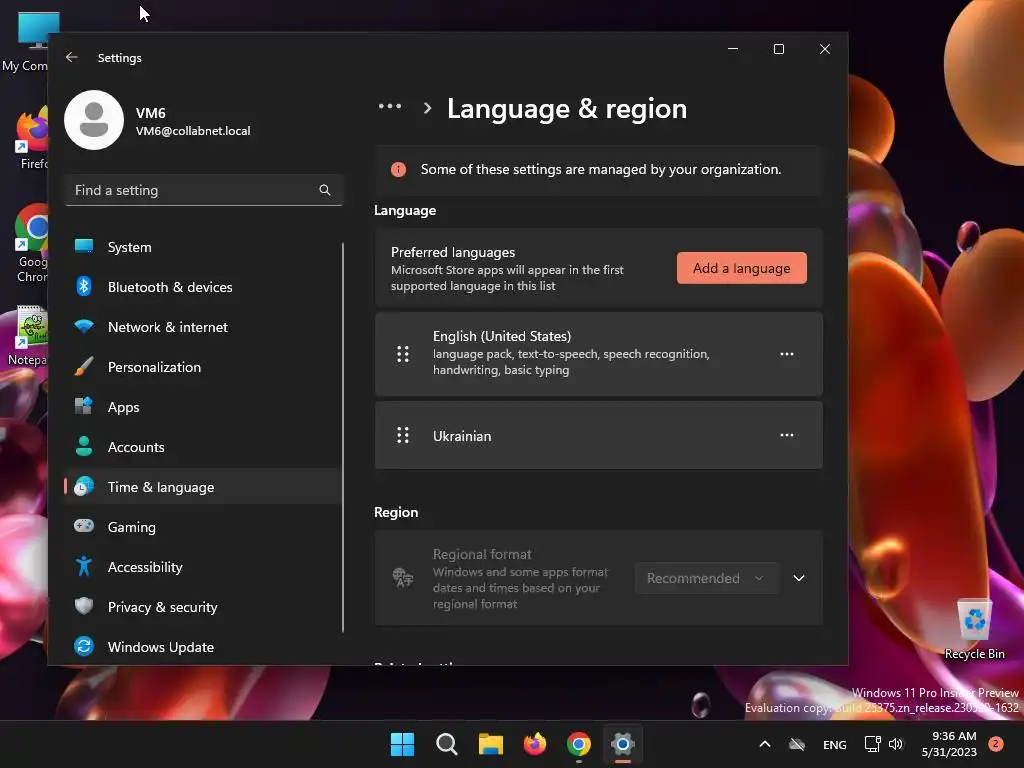Click the 'Preferred languages' heading text
The height and width of the screenshot is (768, 1024).
(x=453, y=252)
